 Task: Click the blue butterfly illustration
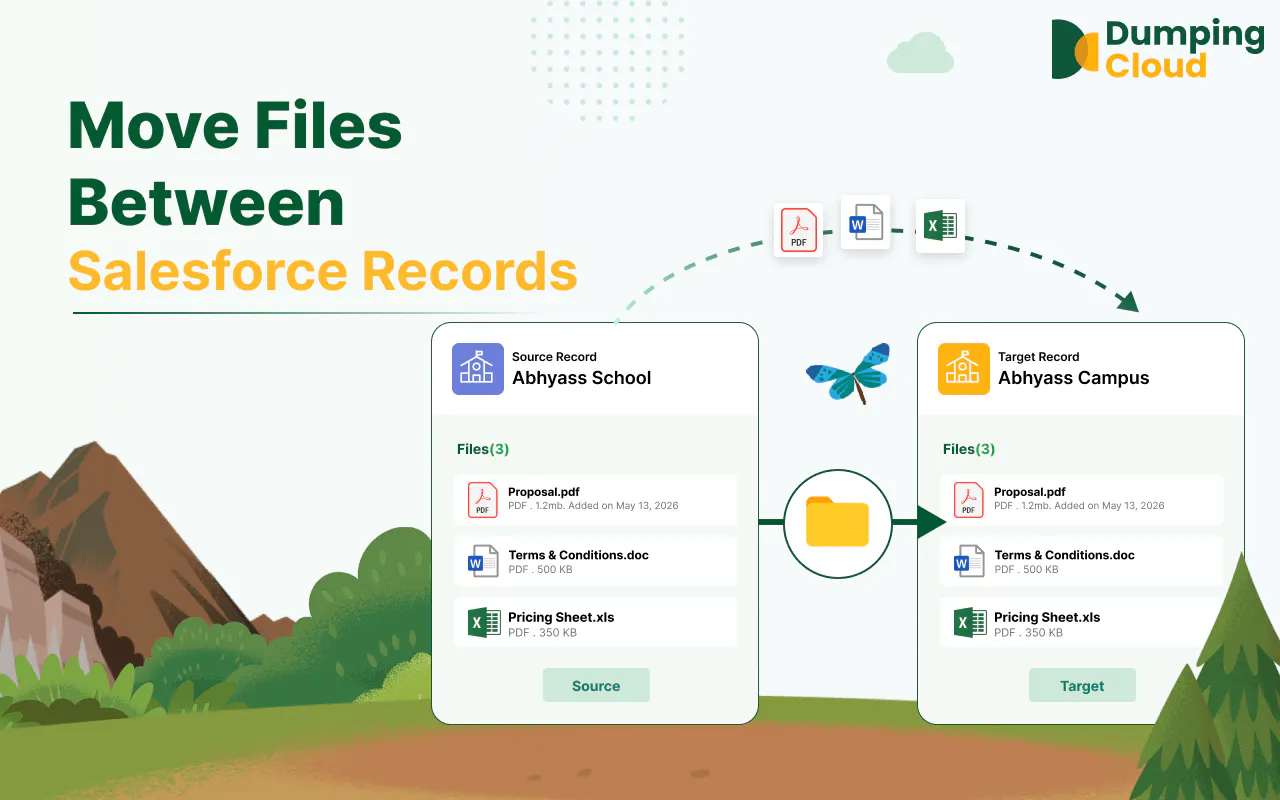click(x=849, y=372)
